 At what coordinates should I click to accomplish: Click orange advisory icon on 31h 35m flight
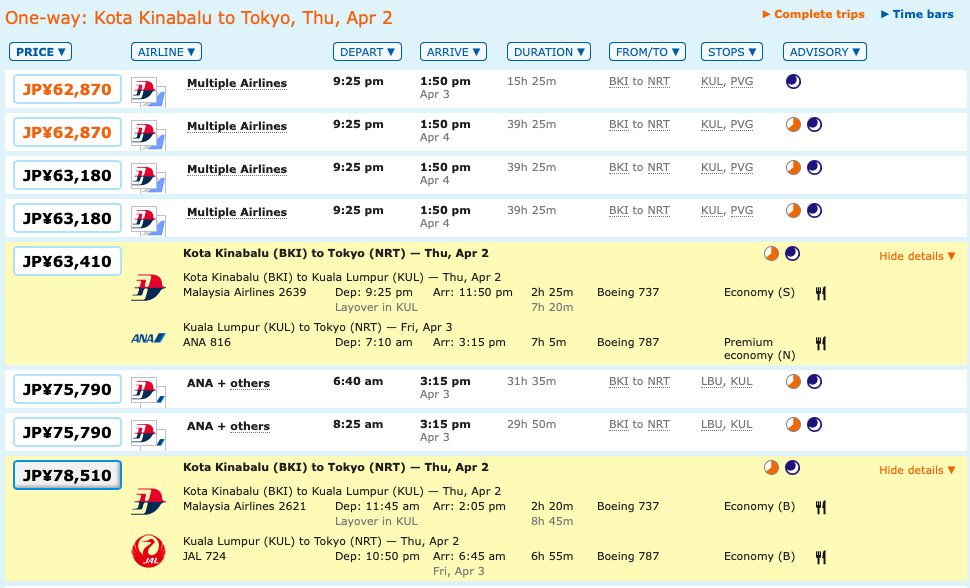pyautogui.click(x=793, y=381)
